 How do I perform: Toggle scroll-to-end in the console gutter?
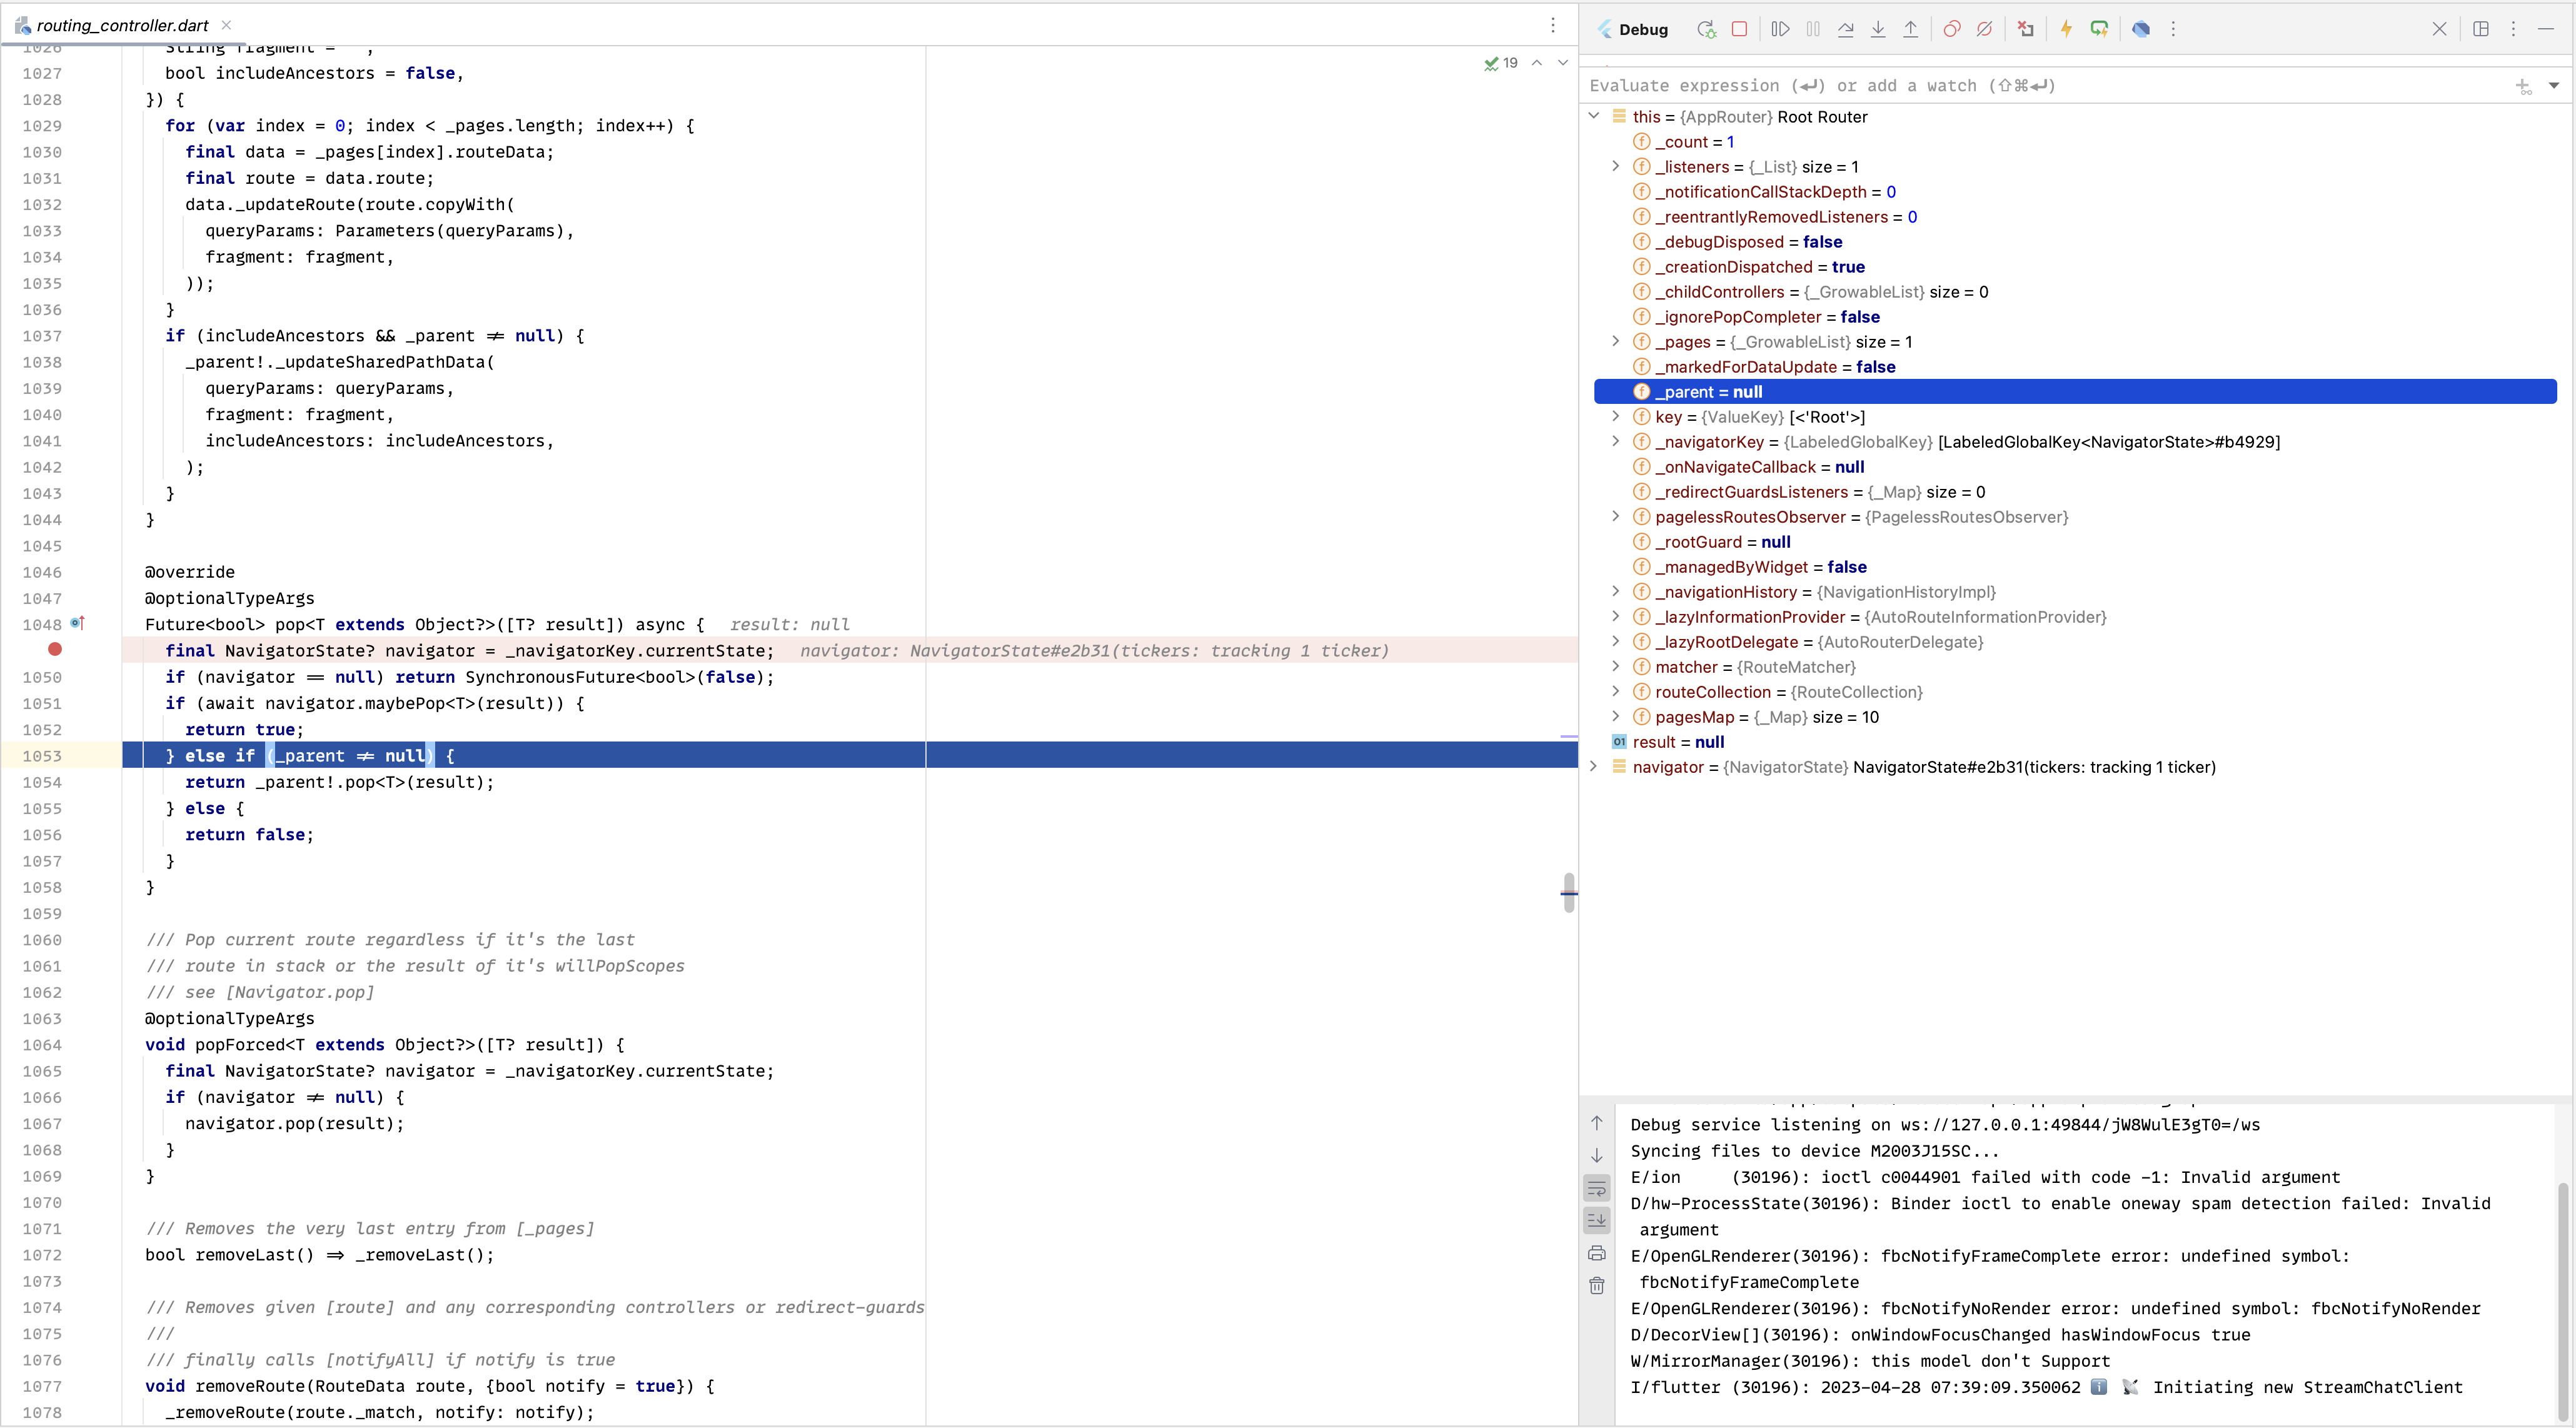(x=1597, y=1219)
